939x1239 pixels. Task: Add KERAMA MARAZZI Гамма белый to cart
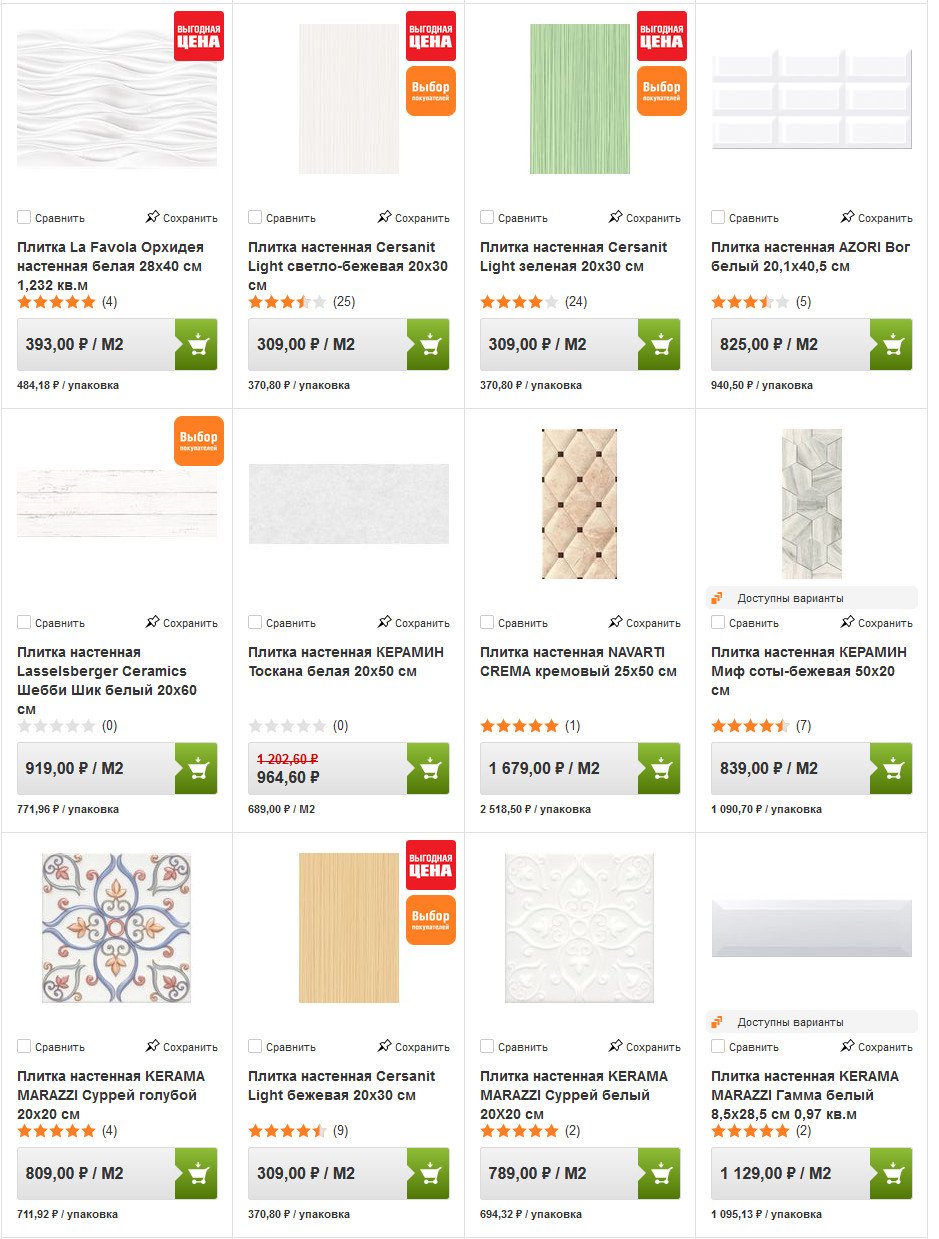(890, 1174)
